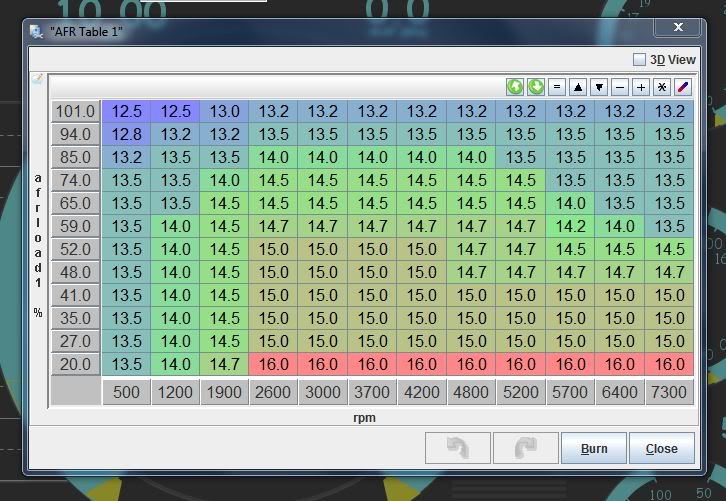726x501 pixels.
Task: Click the asterisk multiply toolbar icon
Action: pos(662,87)
